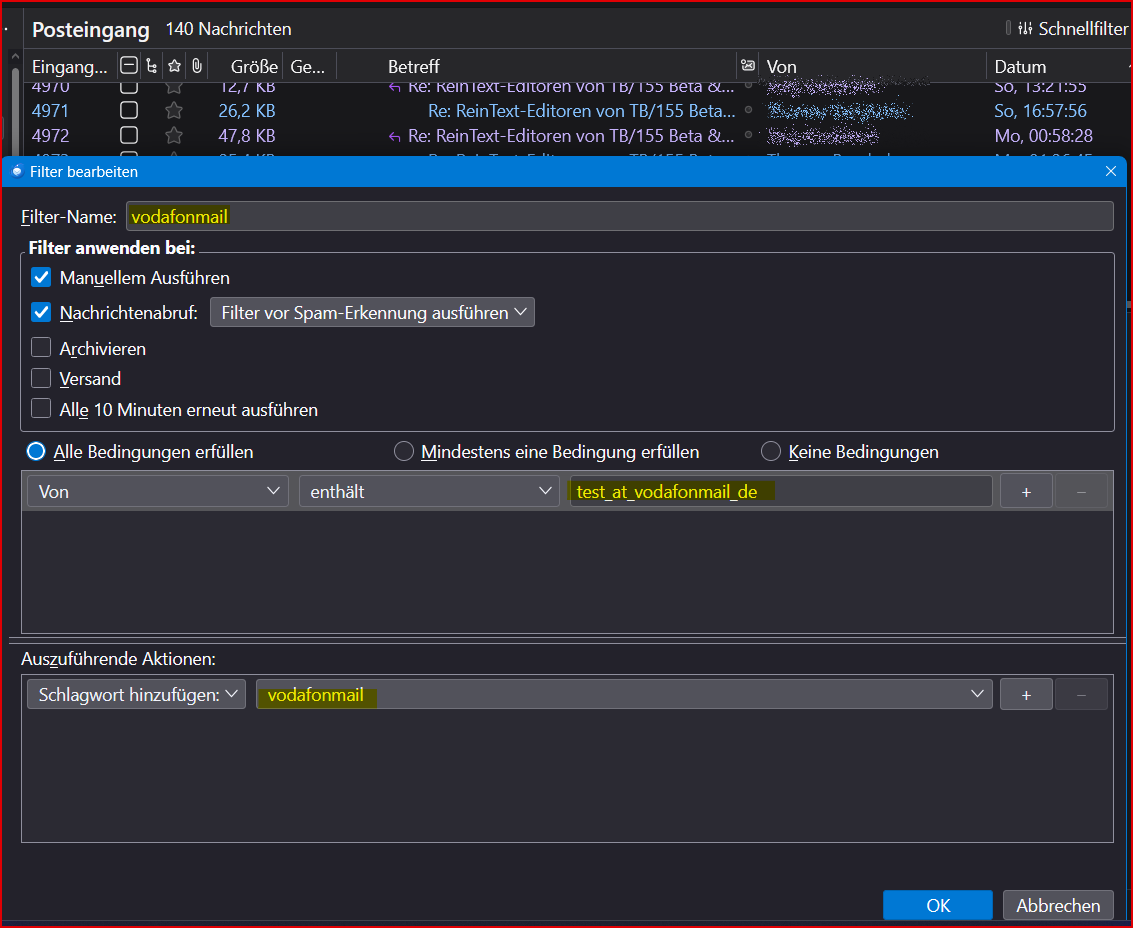Sort by Eingang column header
This screenshot has width=1133, height=928.
[x=69, y=66]
